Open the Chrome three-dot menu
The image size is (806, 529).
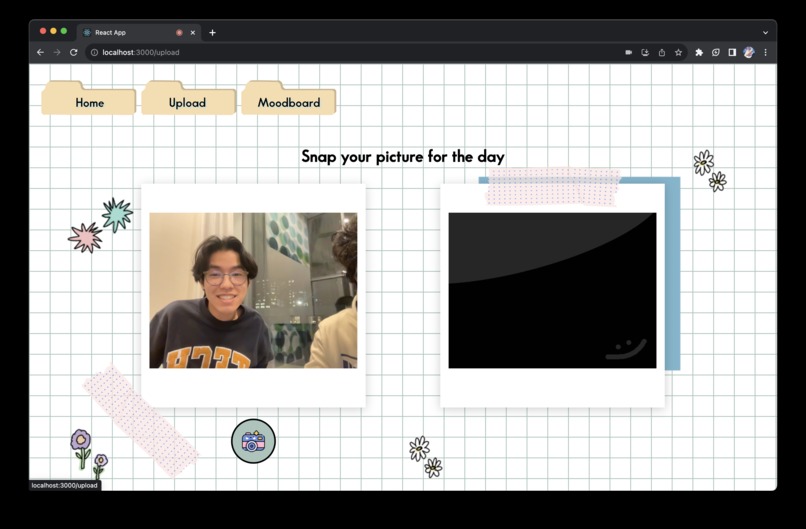(765, 52)
